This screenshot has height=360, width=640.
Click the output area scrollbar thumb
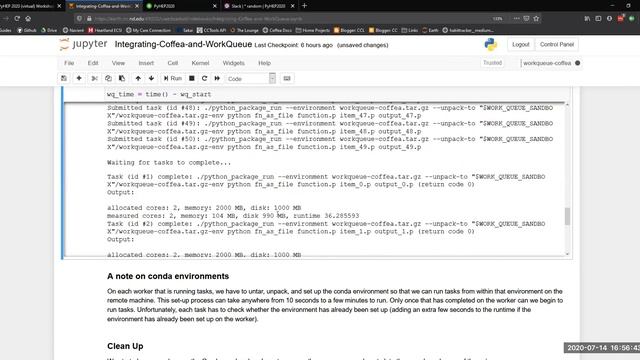[567, 216]
